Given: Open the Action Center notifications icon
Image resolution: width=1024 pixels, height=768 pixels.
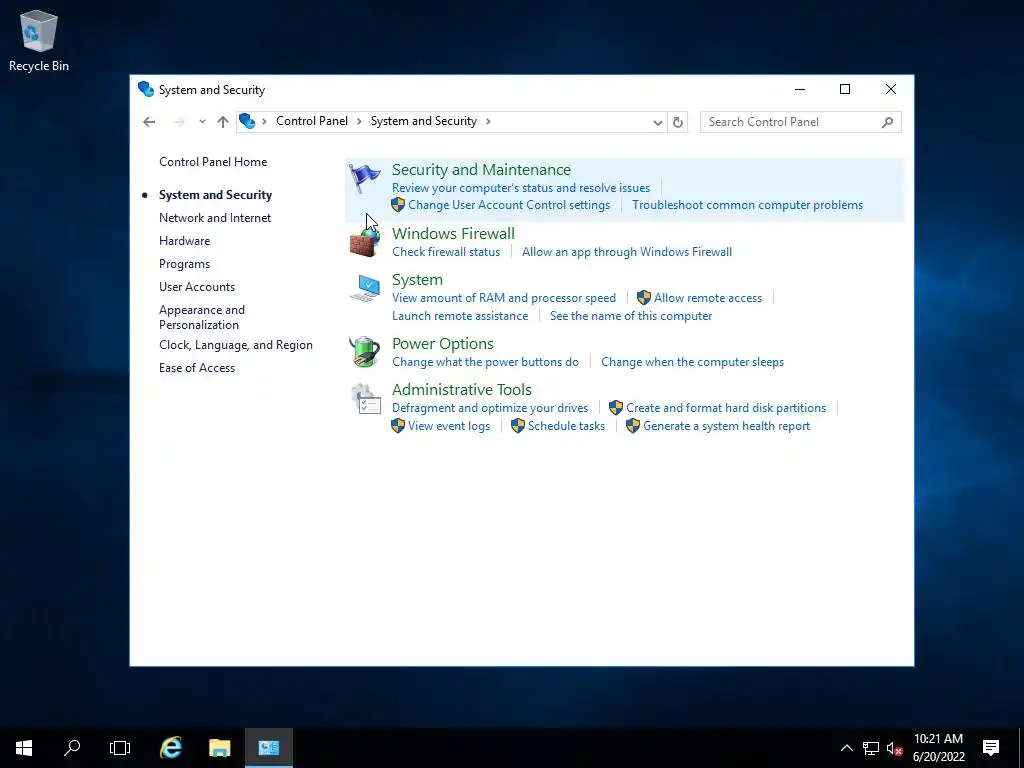Looking at the screenshot, I should (991, 748).
